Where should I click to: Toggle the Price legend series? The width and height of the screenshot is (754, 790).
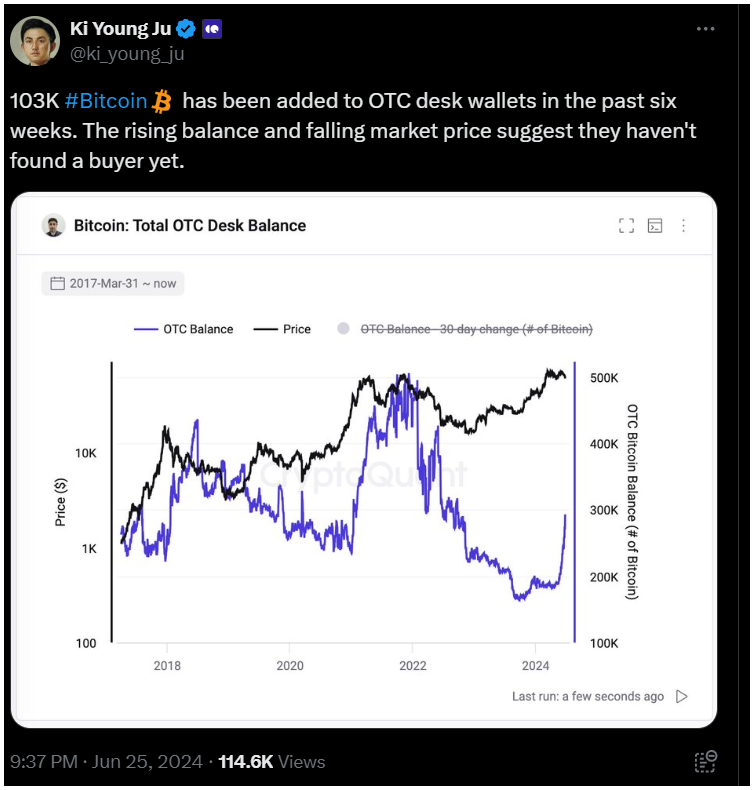282,329
